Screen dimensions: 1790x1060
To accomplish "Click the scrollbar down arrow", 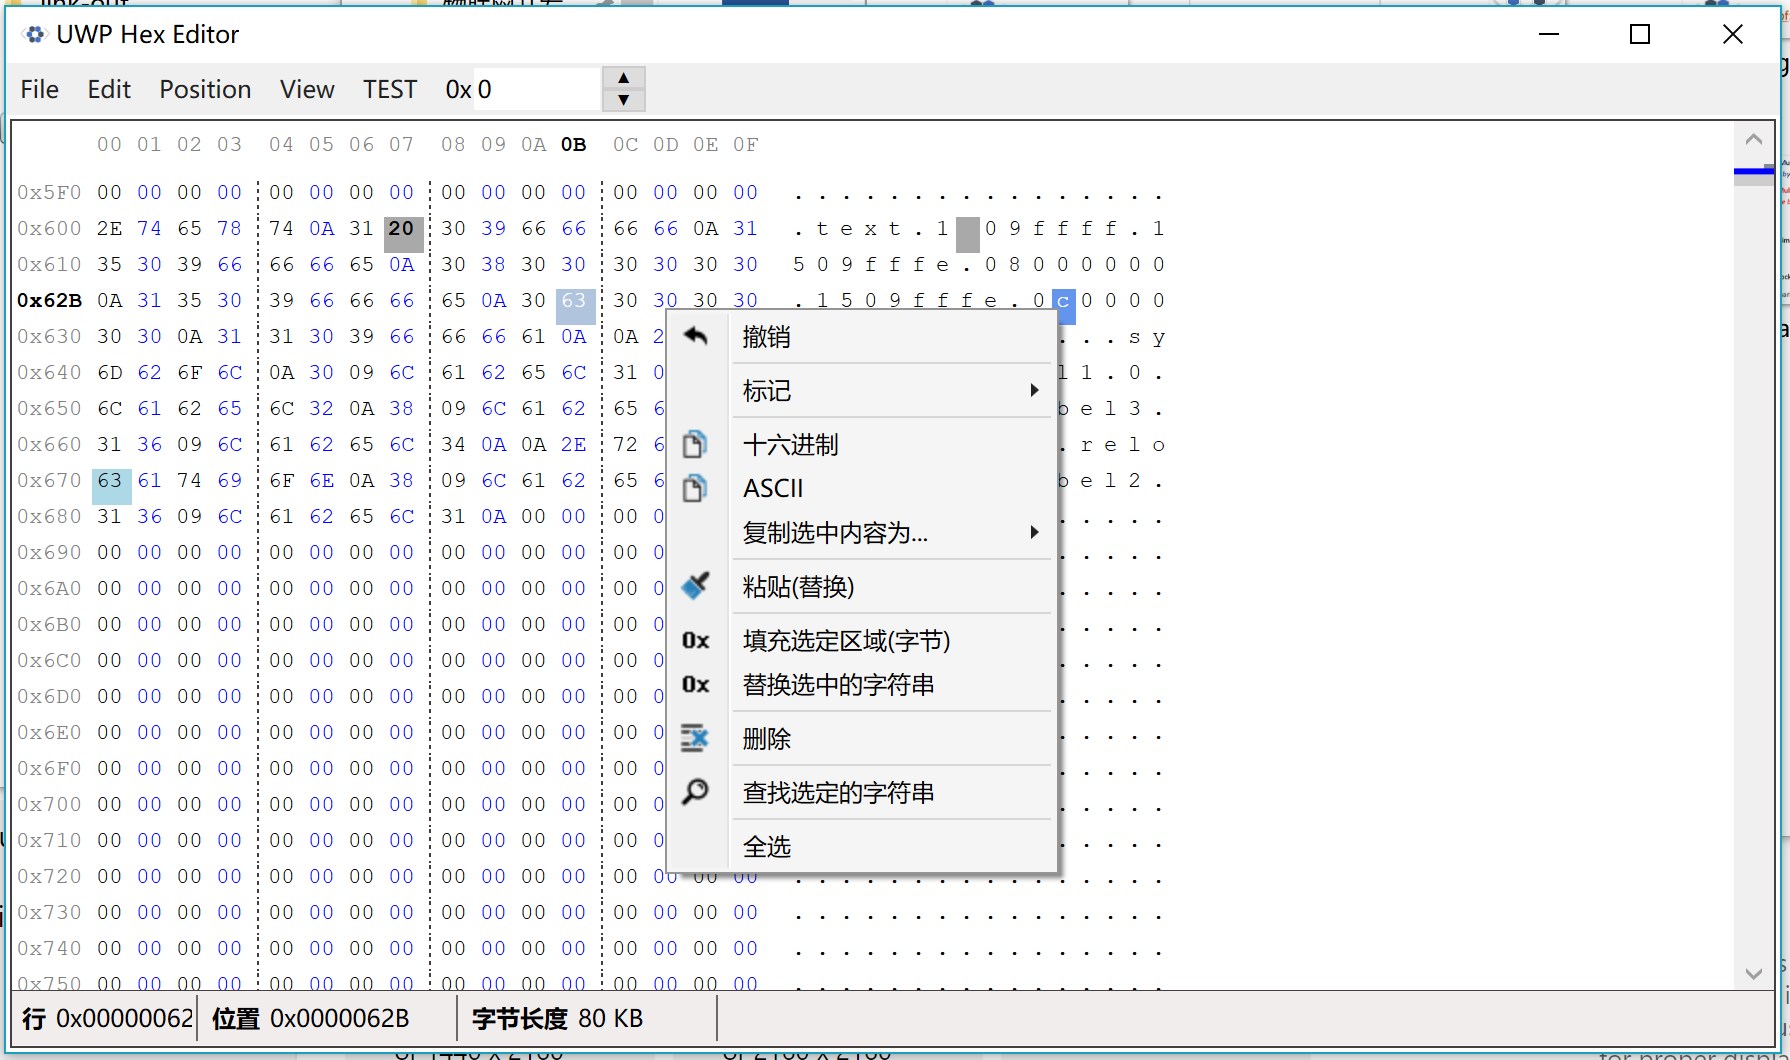I will (x=1753, y=973).
